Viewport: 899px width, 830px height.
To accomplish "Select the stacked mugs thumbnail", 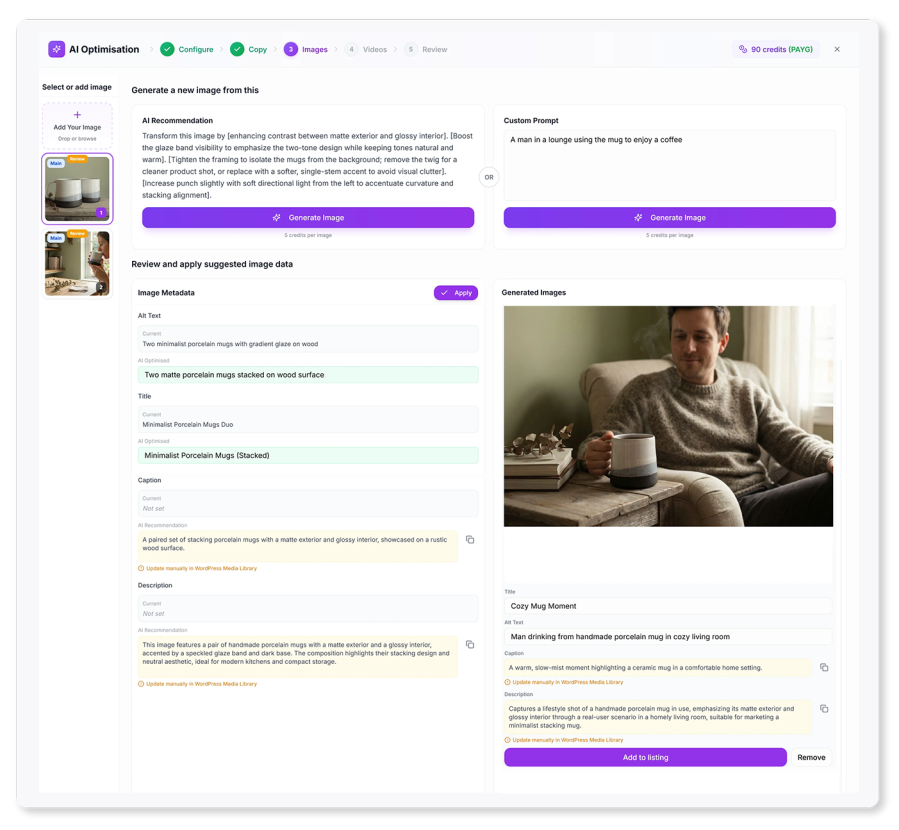I will point(77,189).
